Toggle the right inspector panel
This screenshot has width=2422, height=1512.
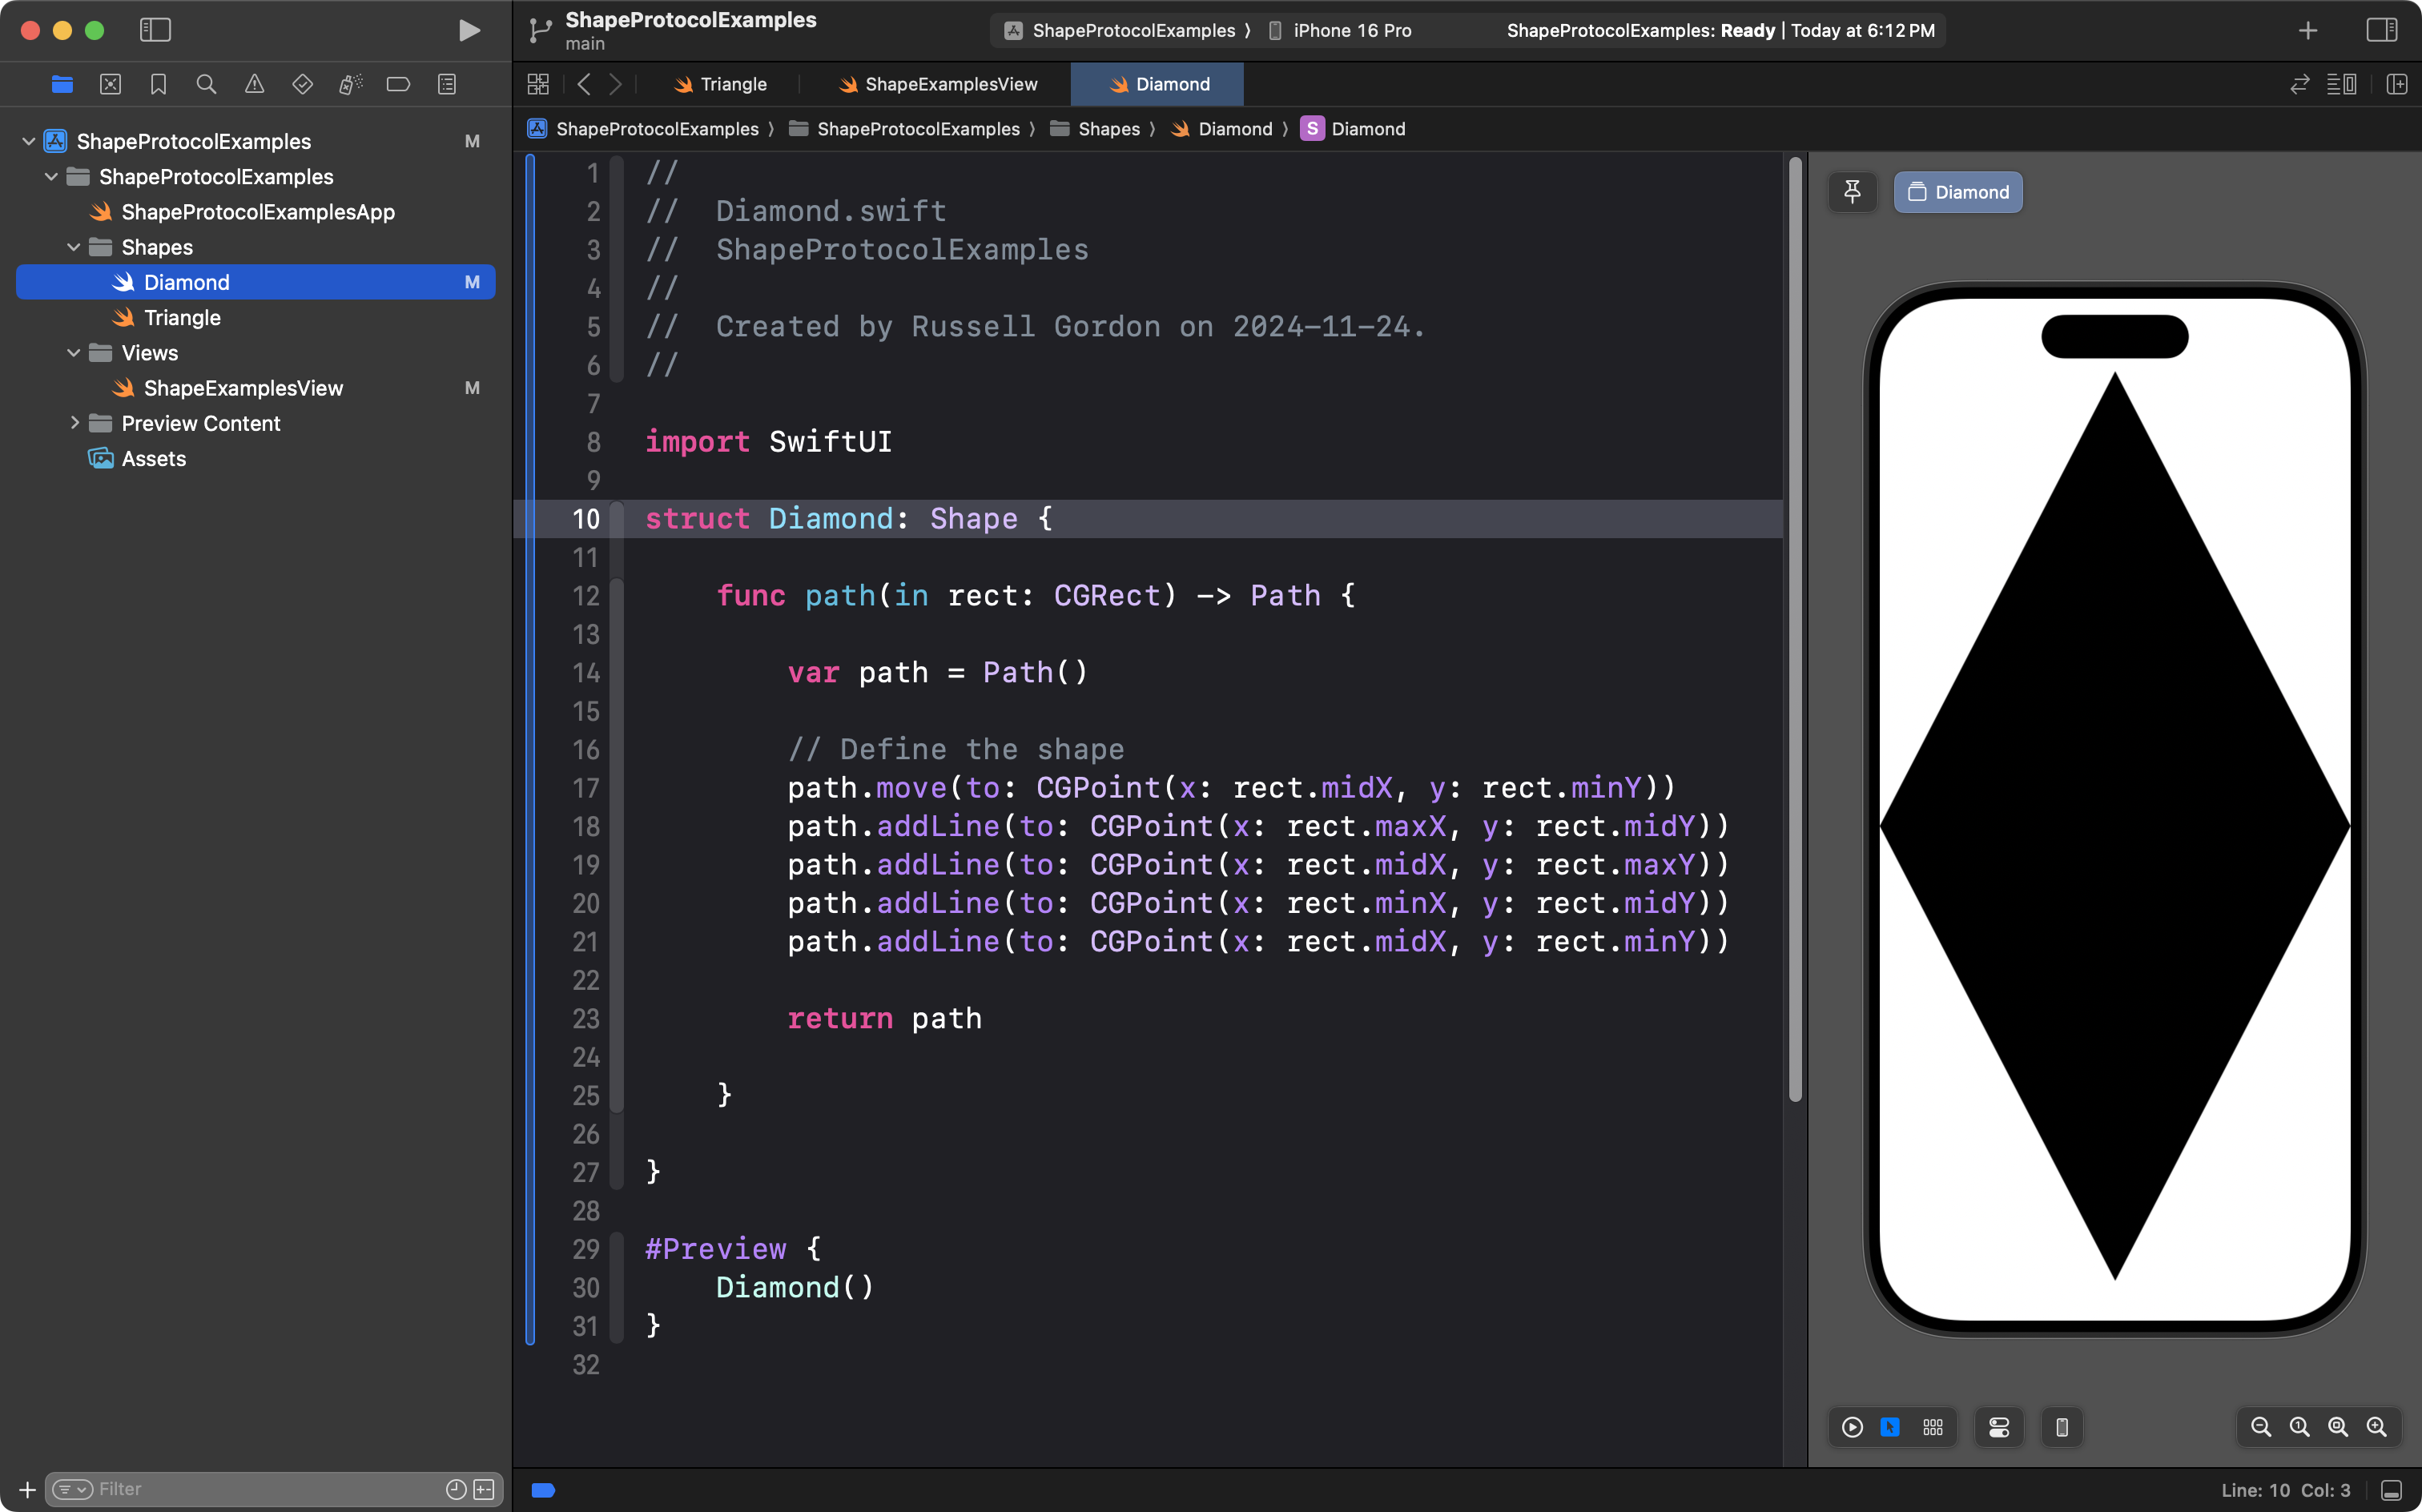[2382, 30]
